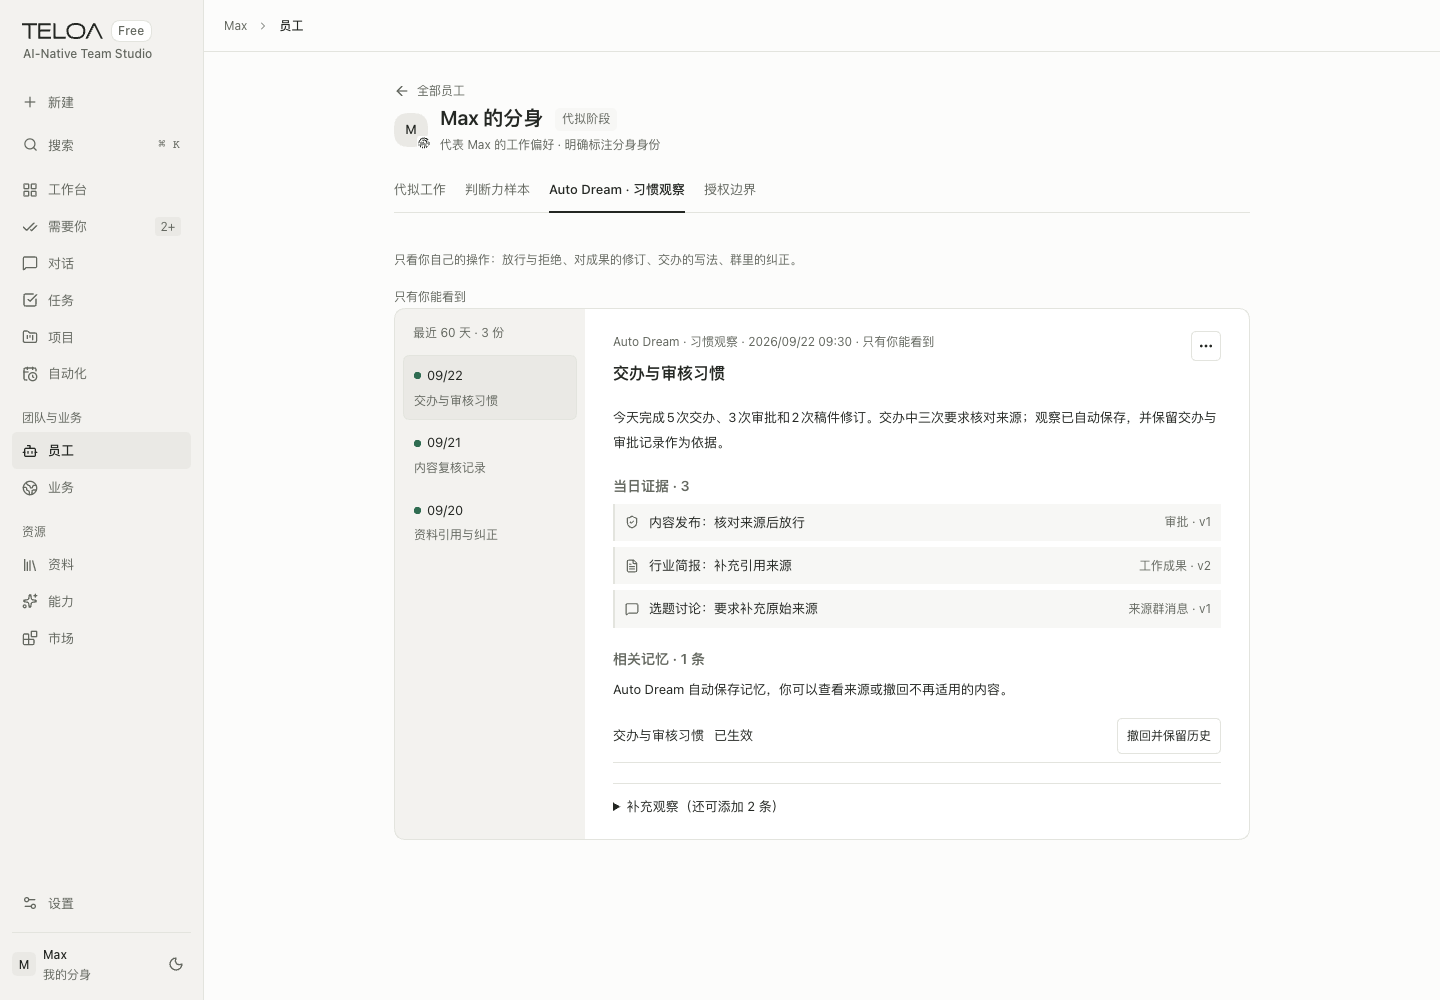1440x1000 pixels.
Task: Open 市场 icon in sidebar
Action: click(x=30, y=639)
